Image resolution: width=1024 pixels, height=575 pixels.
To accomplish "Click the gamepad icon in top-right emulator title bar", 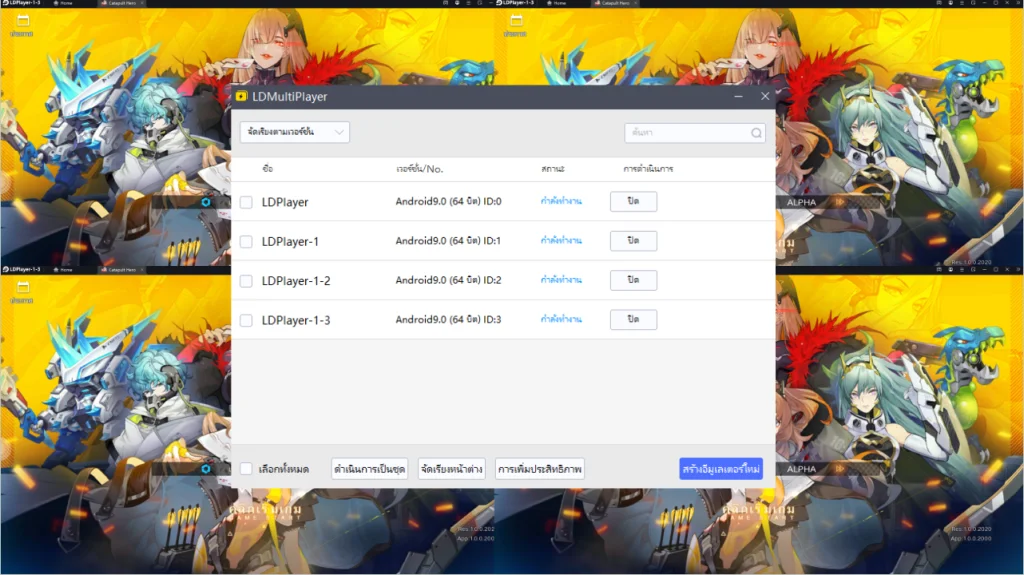I will pyautogui.click(x=938, y=3).
